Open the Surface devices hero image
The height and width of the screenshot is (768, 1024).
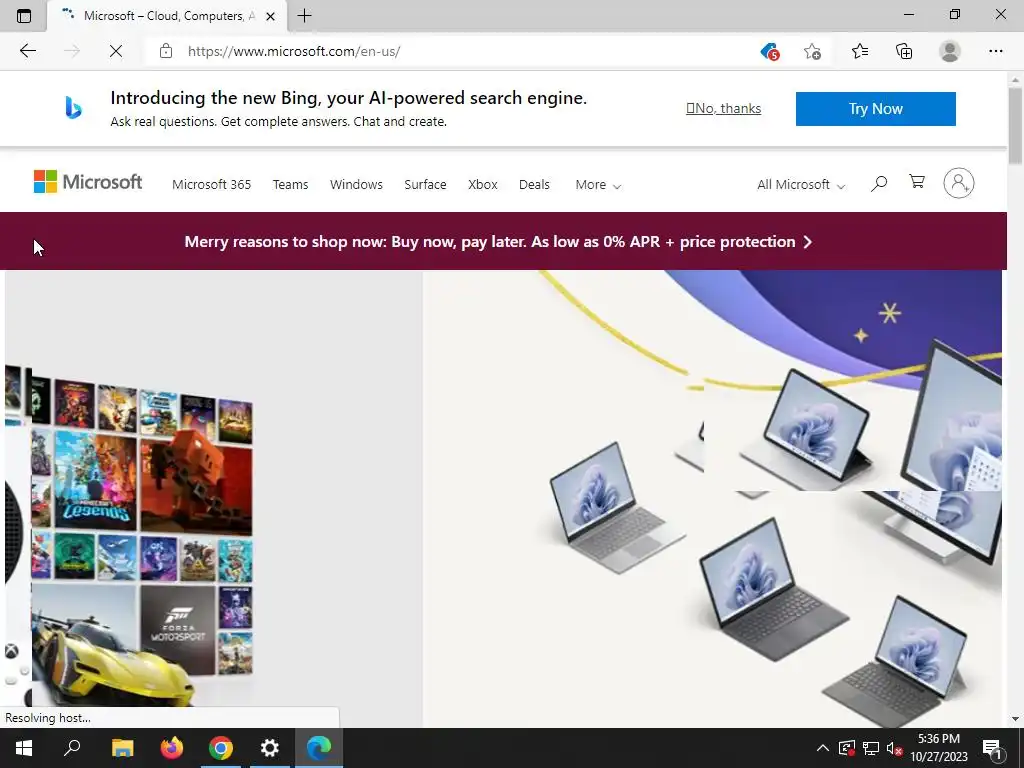click(x=712, y=498)
